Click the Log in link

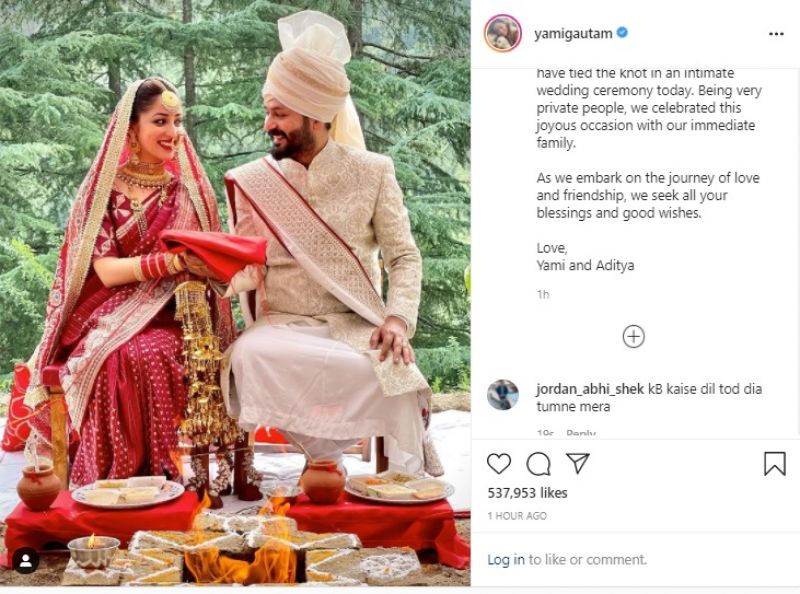(506, 560)
